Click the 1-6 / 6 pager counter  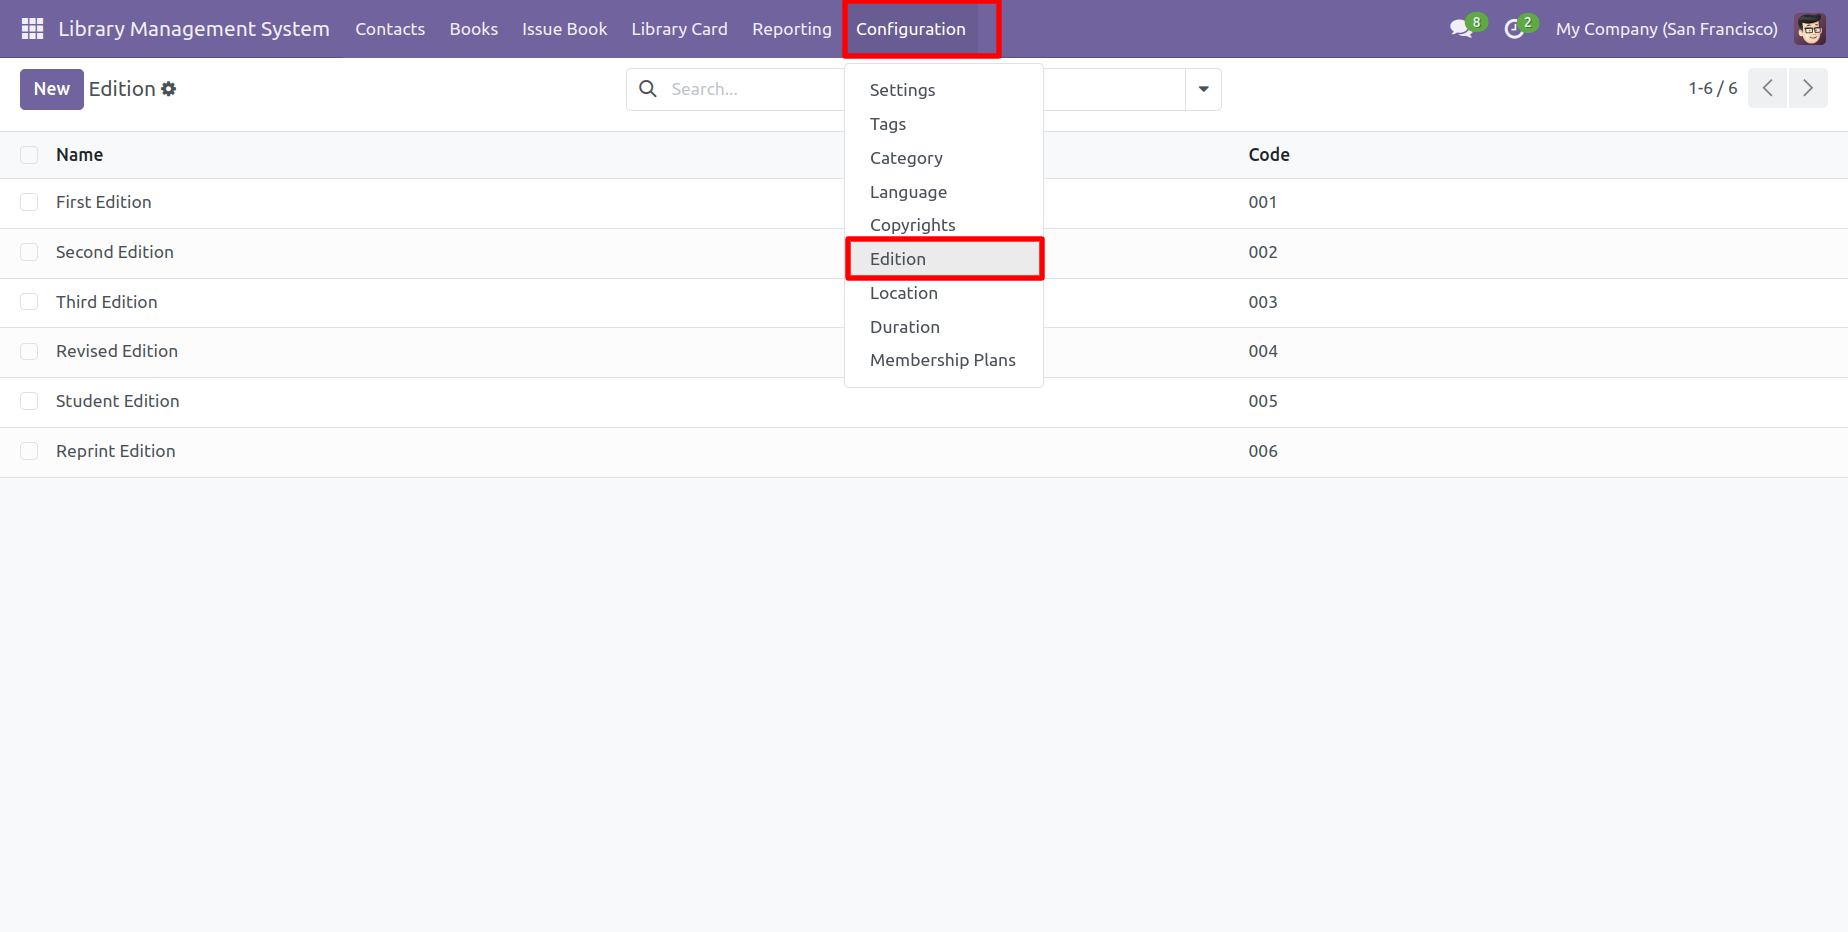[x=1712, y=88]
